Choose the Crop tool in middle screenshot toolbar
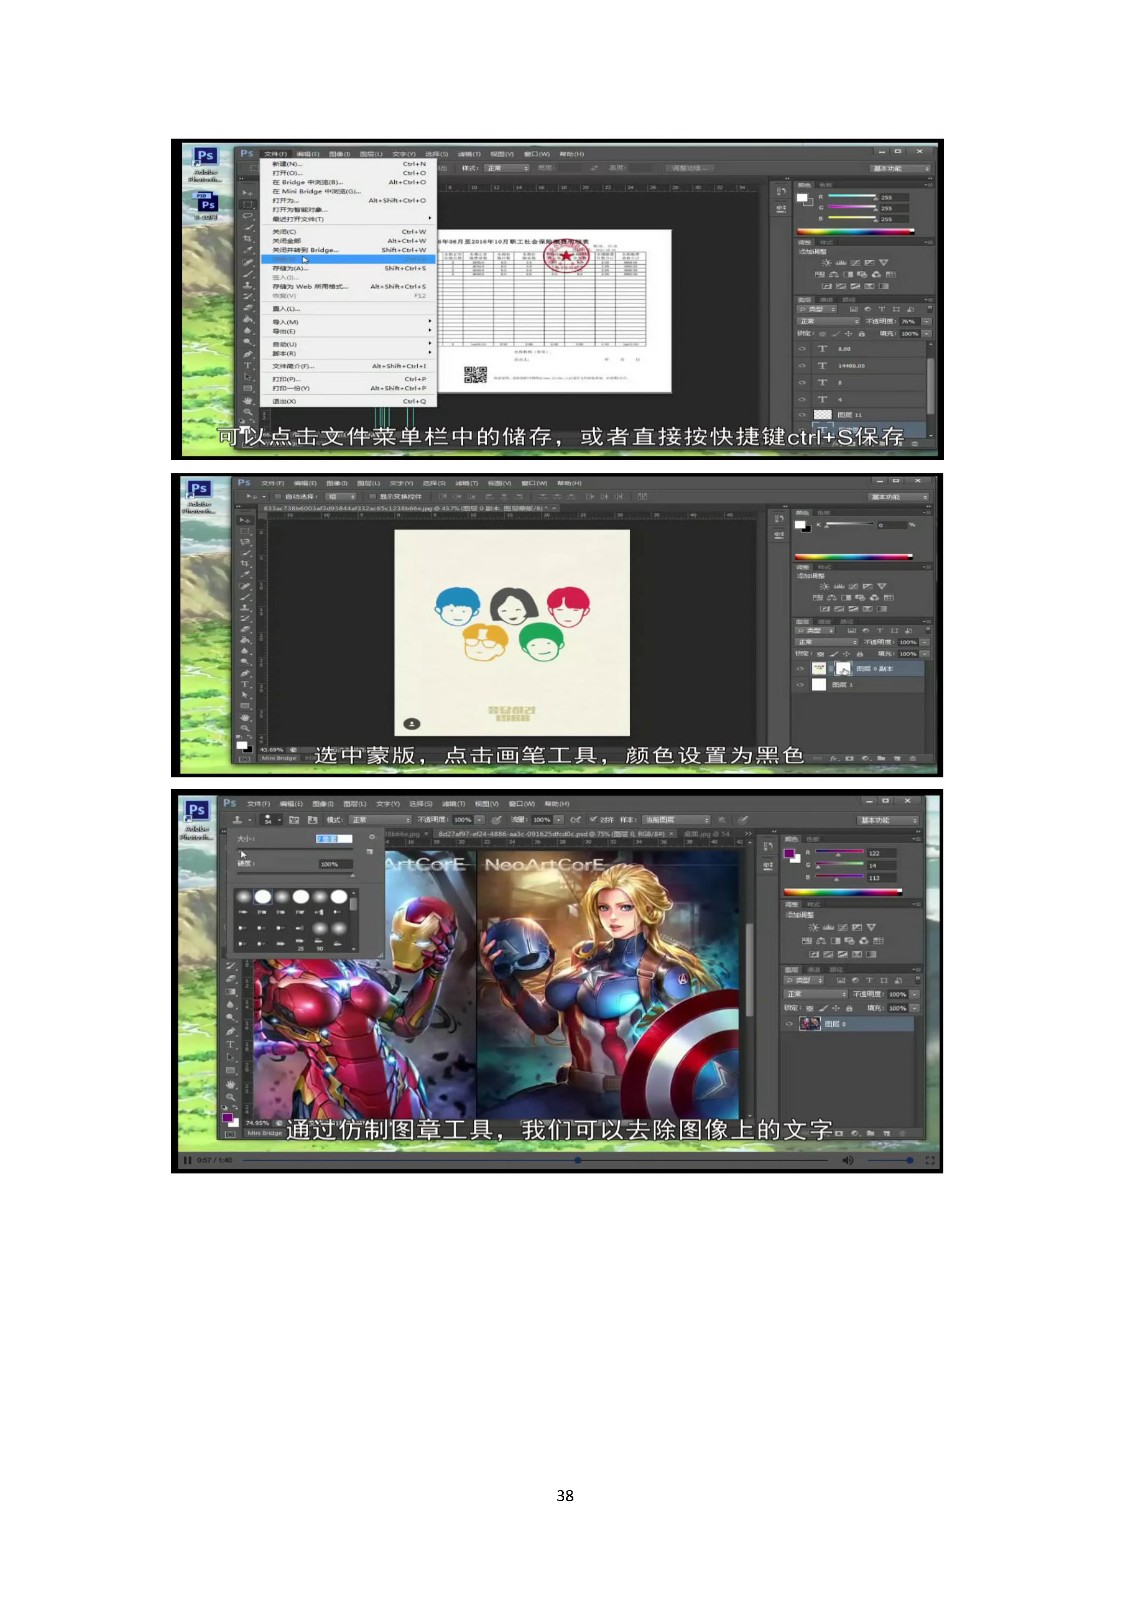Screen dimensions: 1131x1600 point(245,564)
